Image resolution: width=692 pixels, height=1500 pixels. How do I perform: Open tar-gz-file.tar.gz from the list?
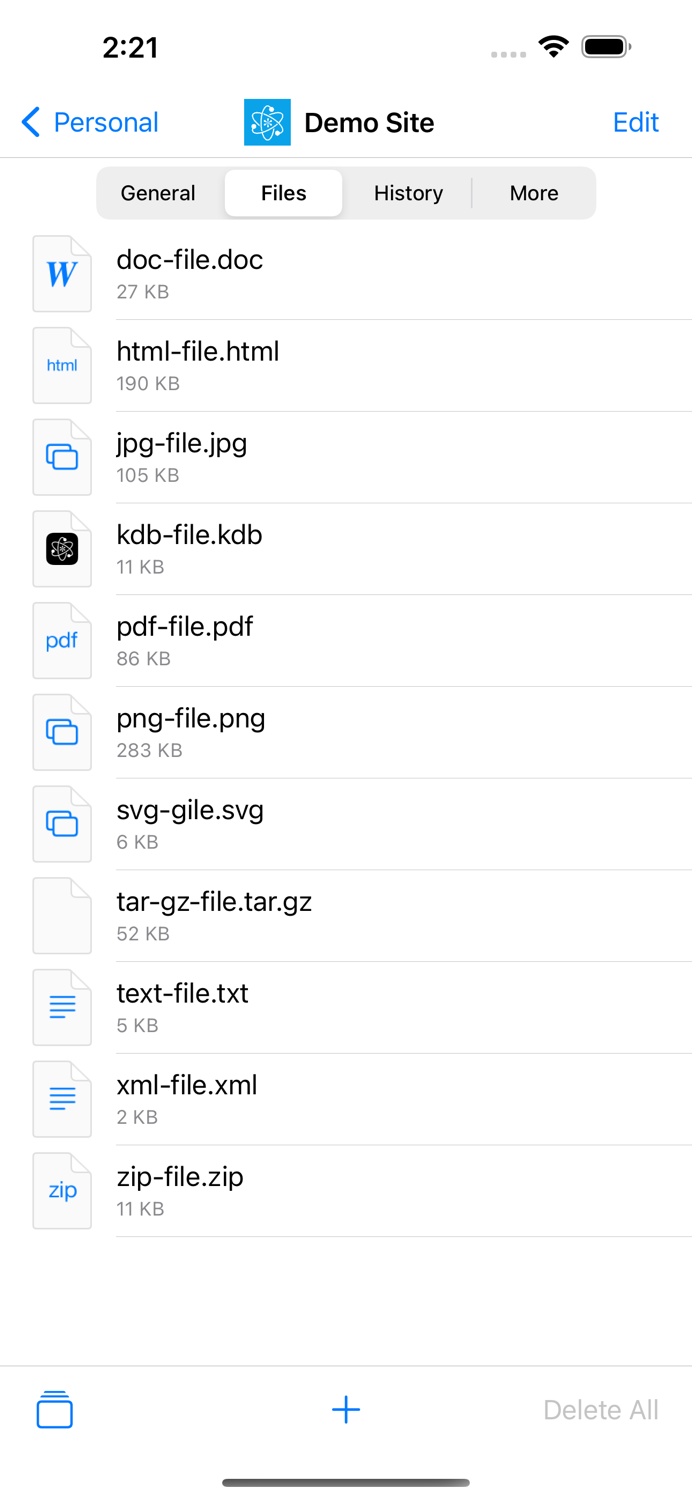[213, 902]
